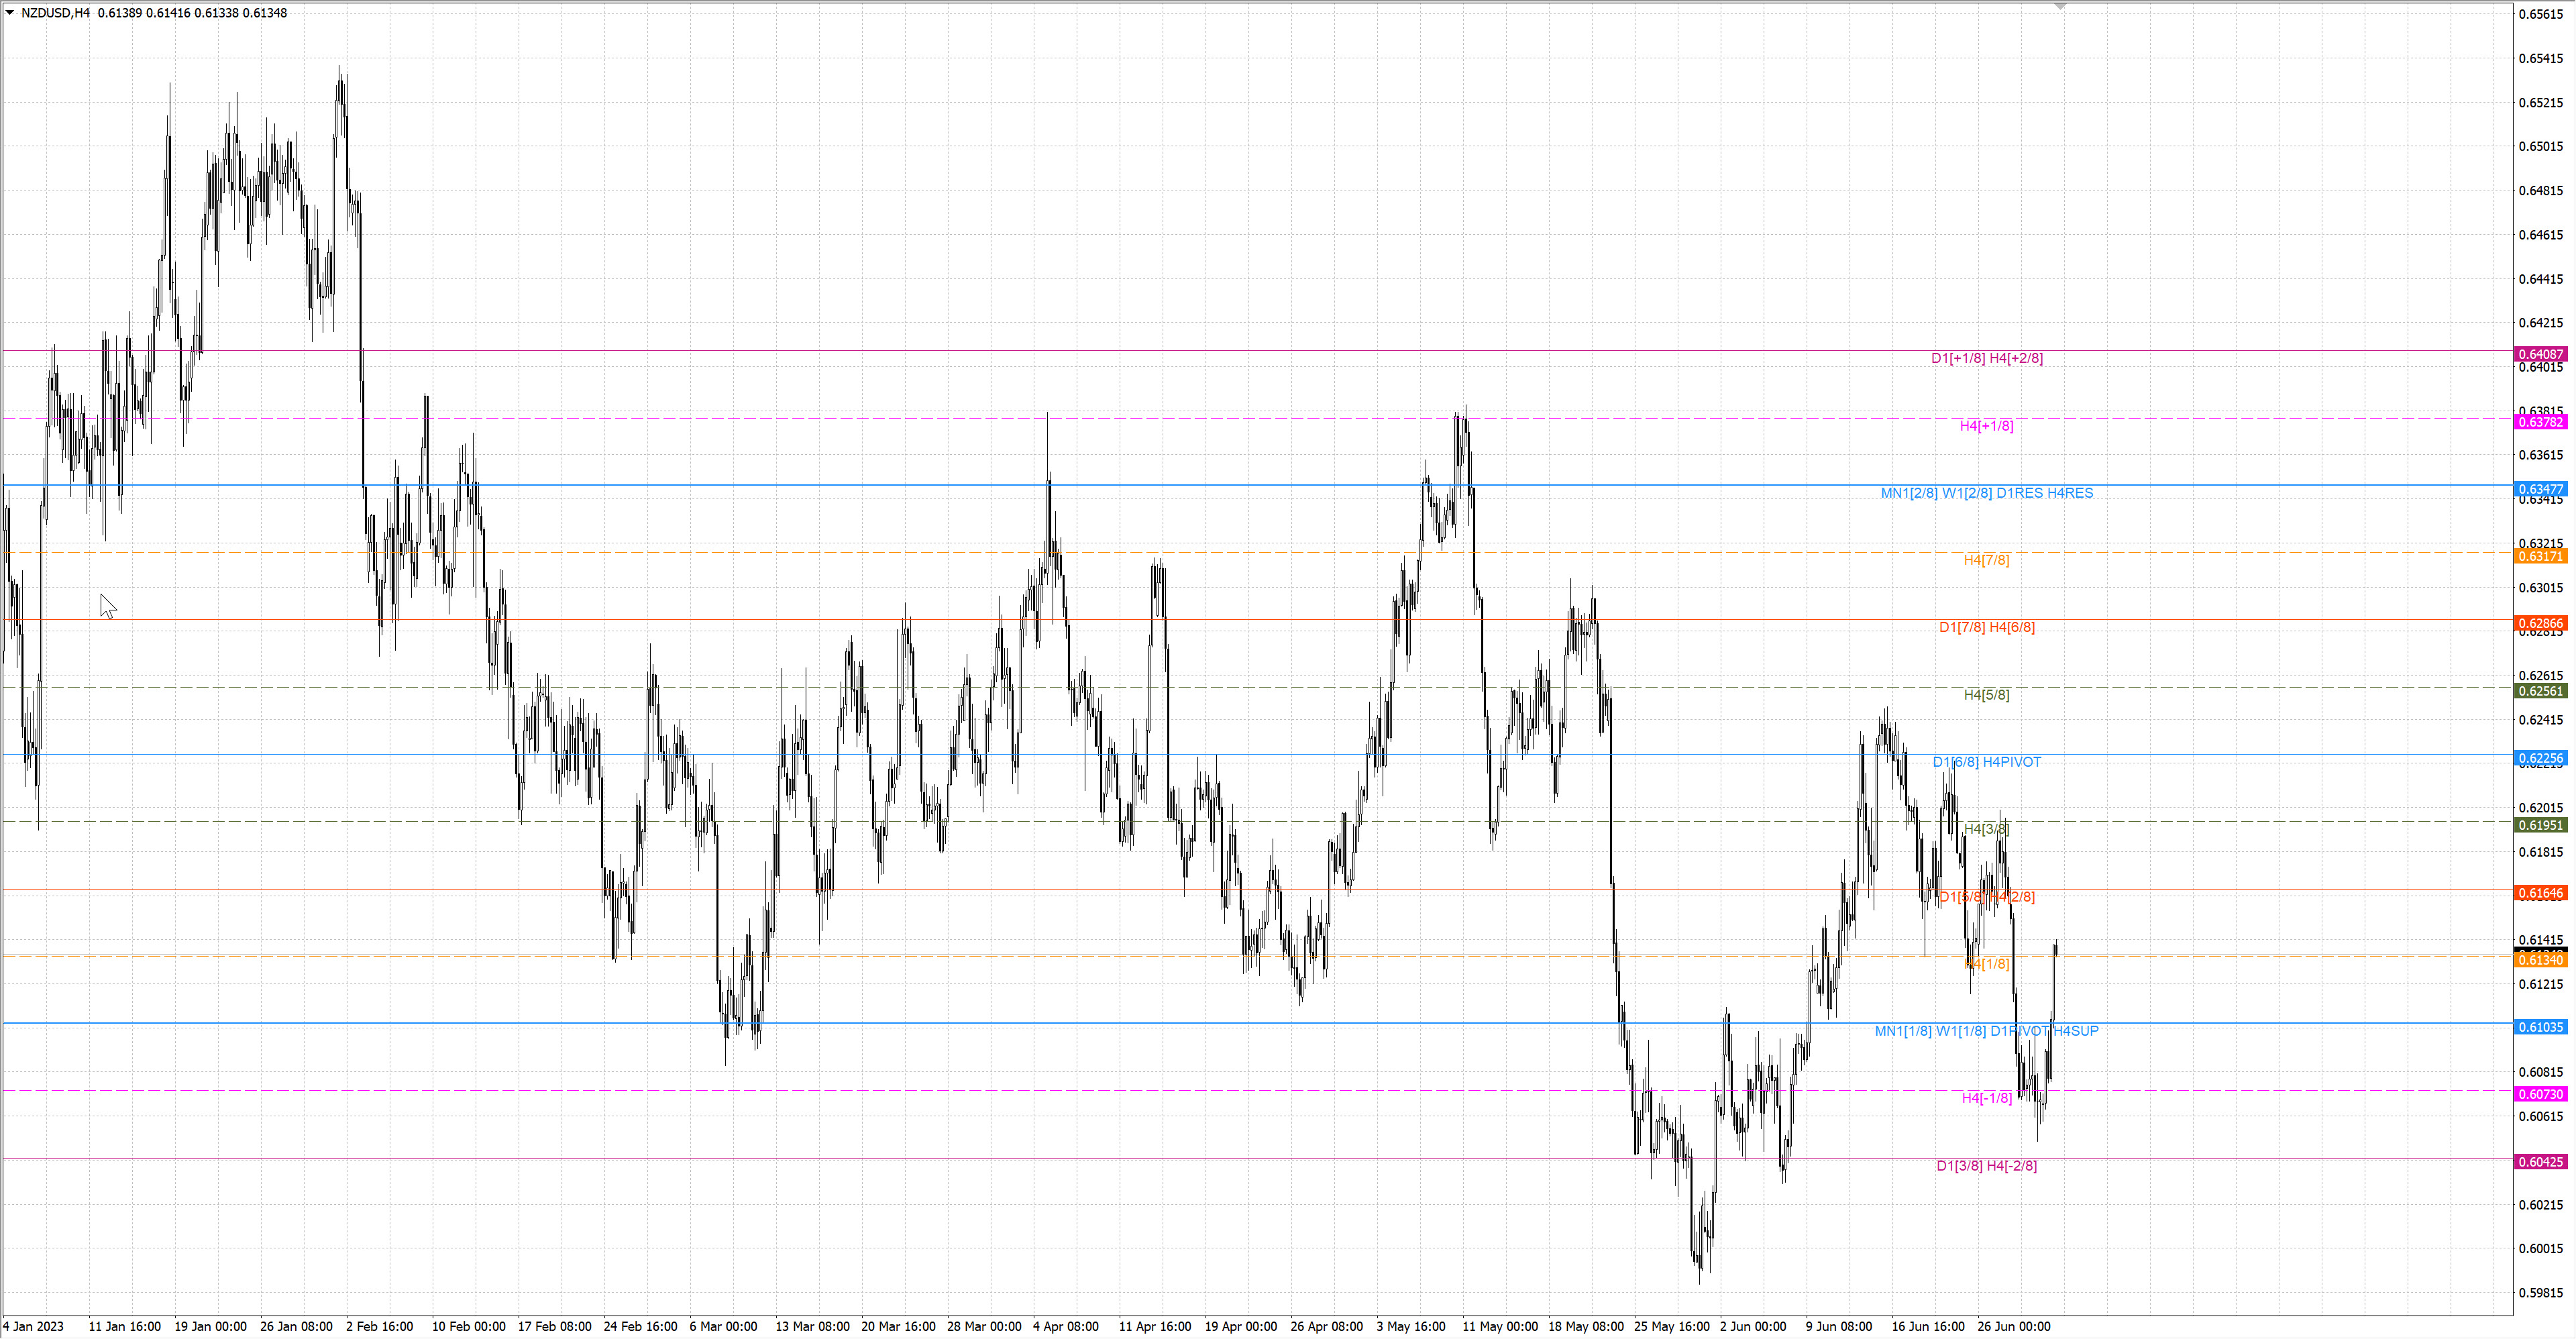
Task: Click the 6 Mar 00:00 time label
Action: pos(724,1326)
